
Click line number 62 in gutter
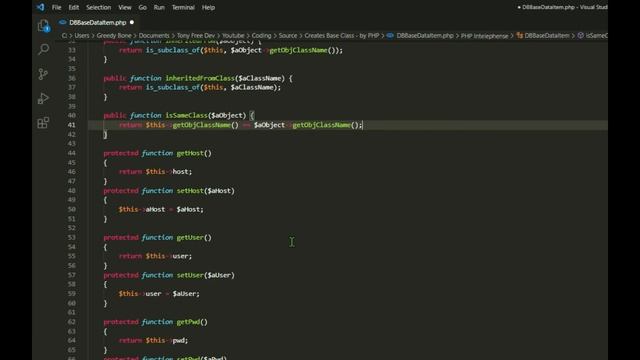tap(71, 322)
